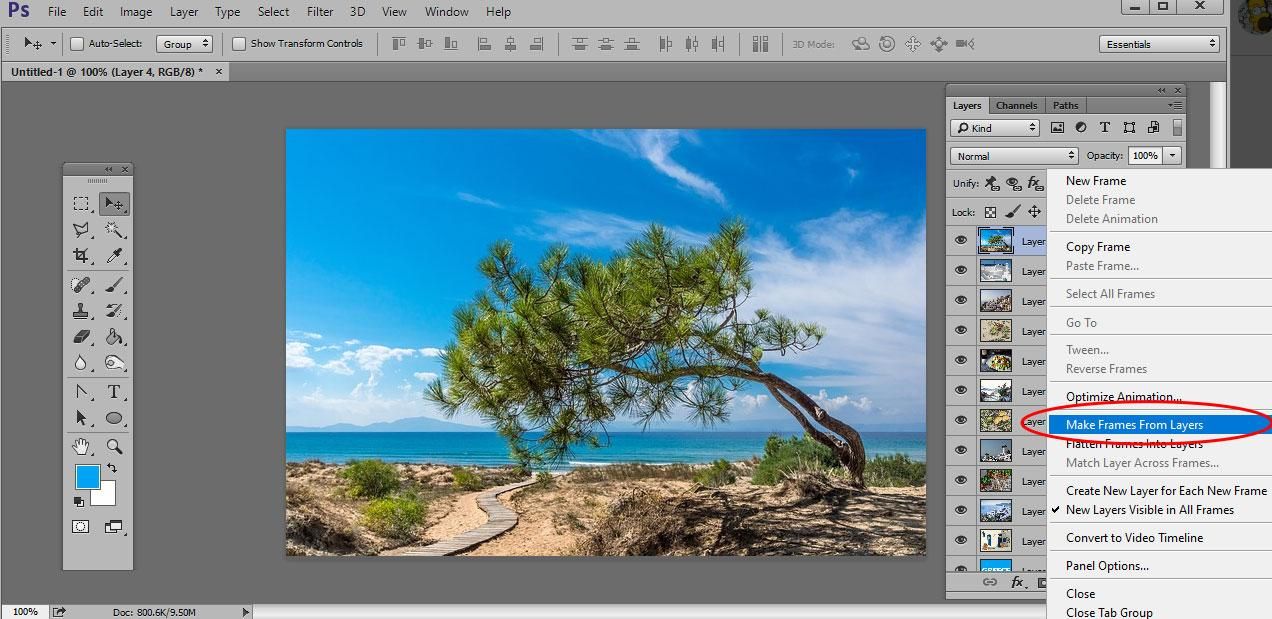Screen dimensions: 1272x619
Task: Choose Make Frames From Layers
Action: (1135, 424)
